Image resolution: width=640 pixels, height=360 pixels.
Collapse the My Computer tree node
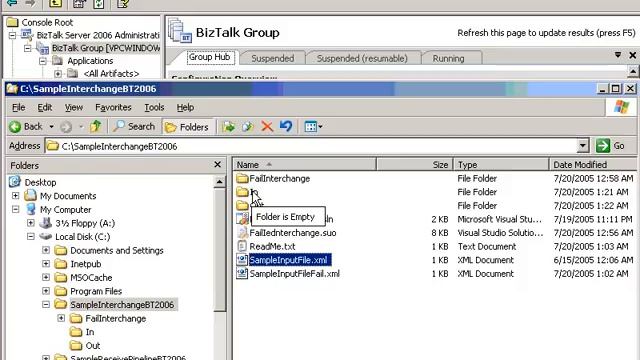pos(16,209)
